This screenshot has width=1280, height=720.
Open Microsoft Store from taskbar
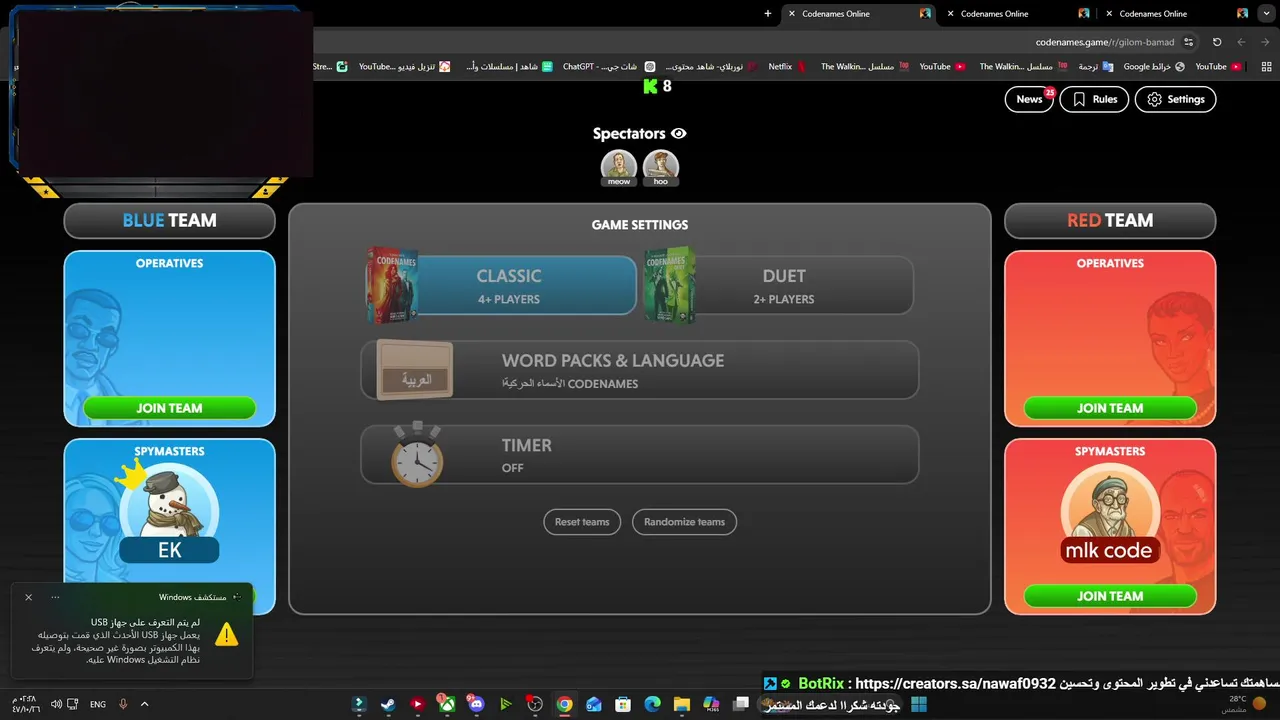click(623, 704)
